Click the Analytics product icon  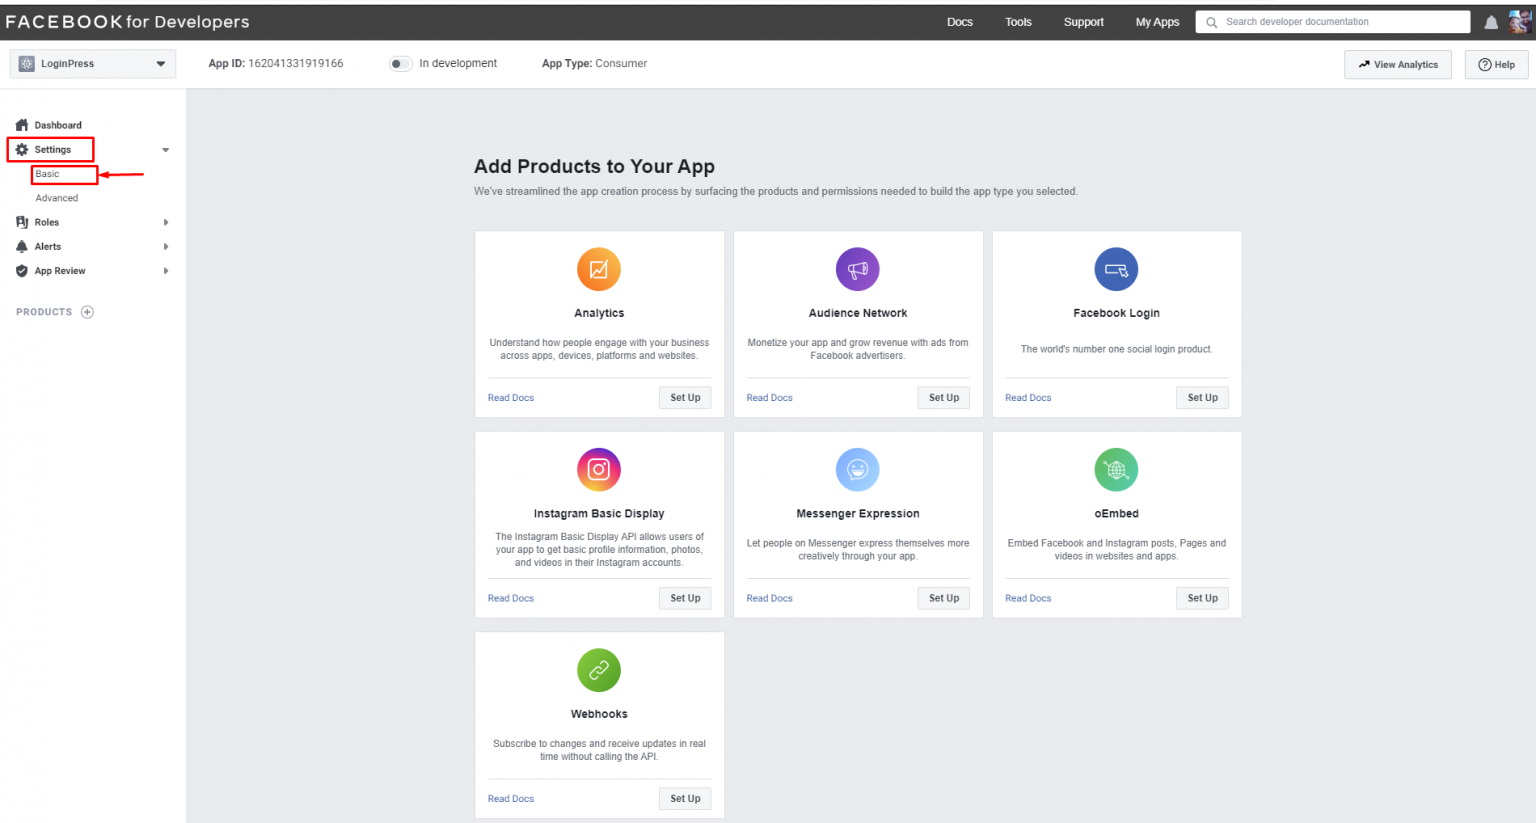(599, 268)
